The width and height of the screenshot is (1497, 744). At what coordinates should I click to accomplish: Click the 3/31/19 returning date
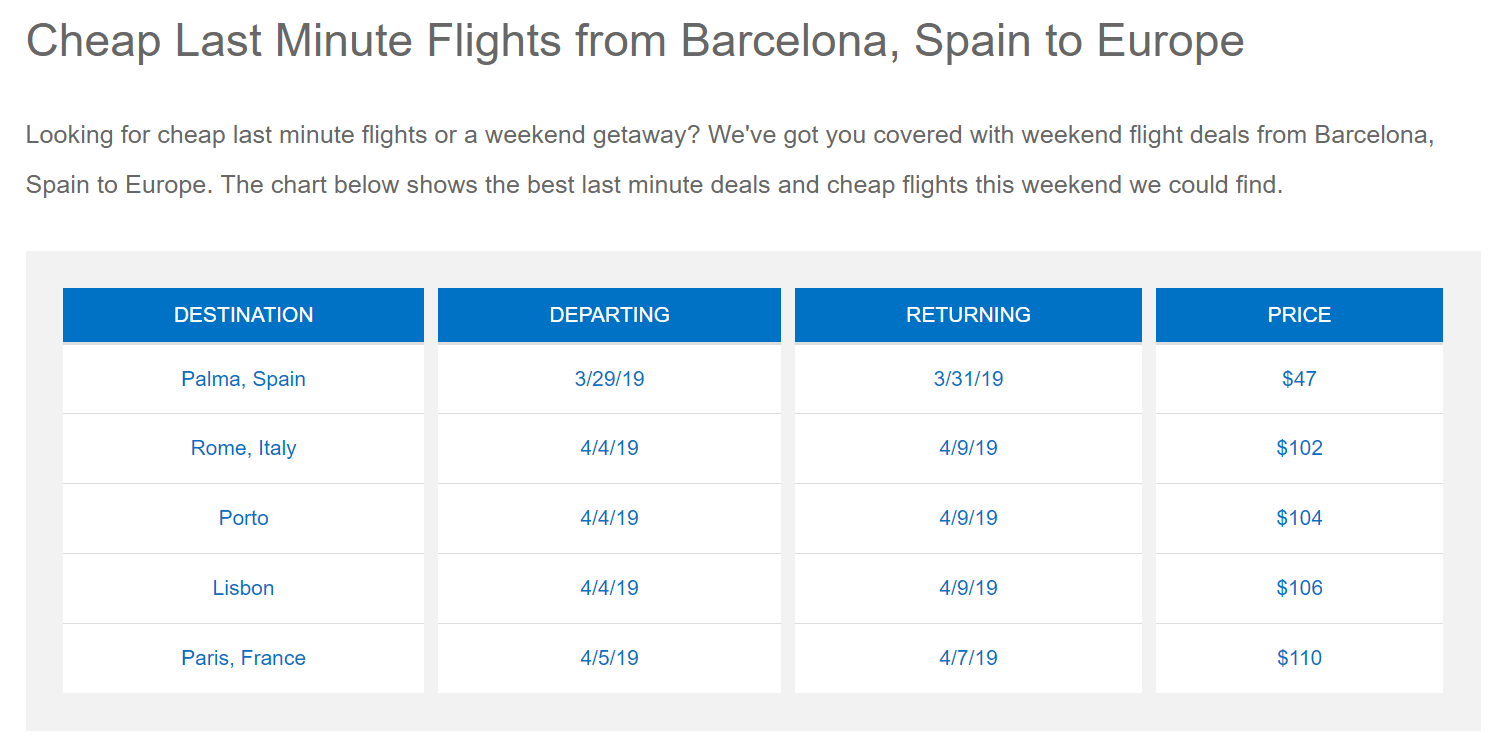point(968,379)
